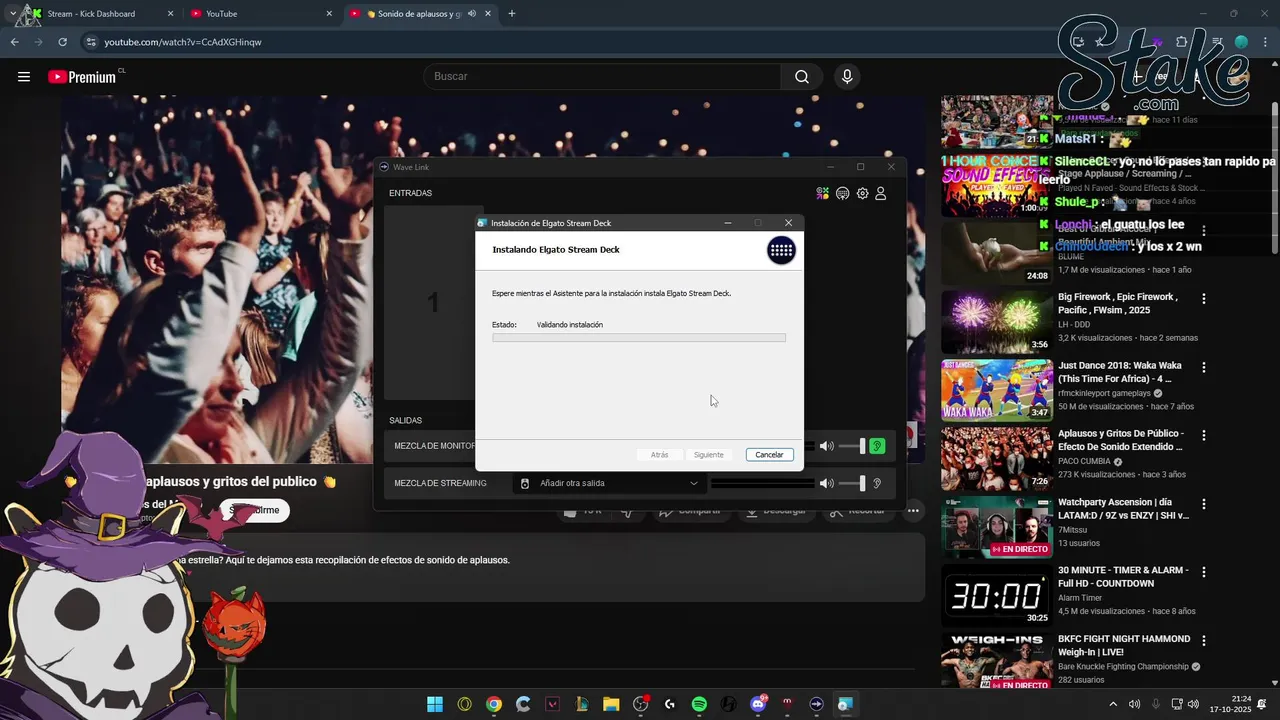The height and width of the screenshot is (720, 1280).
Task: Click the Atrás installer button
Action: 660,455
